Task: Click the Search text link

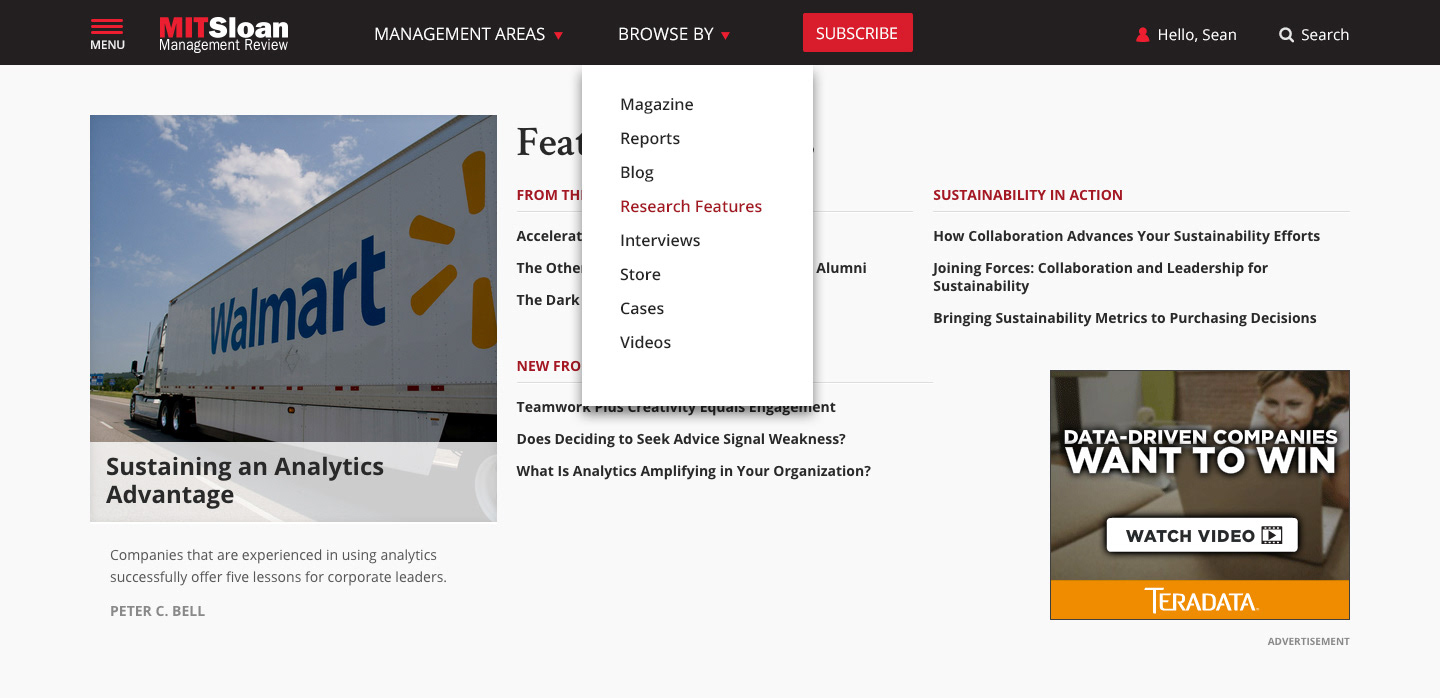Action: tap(1325, 35)
